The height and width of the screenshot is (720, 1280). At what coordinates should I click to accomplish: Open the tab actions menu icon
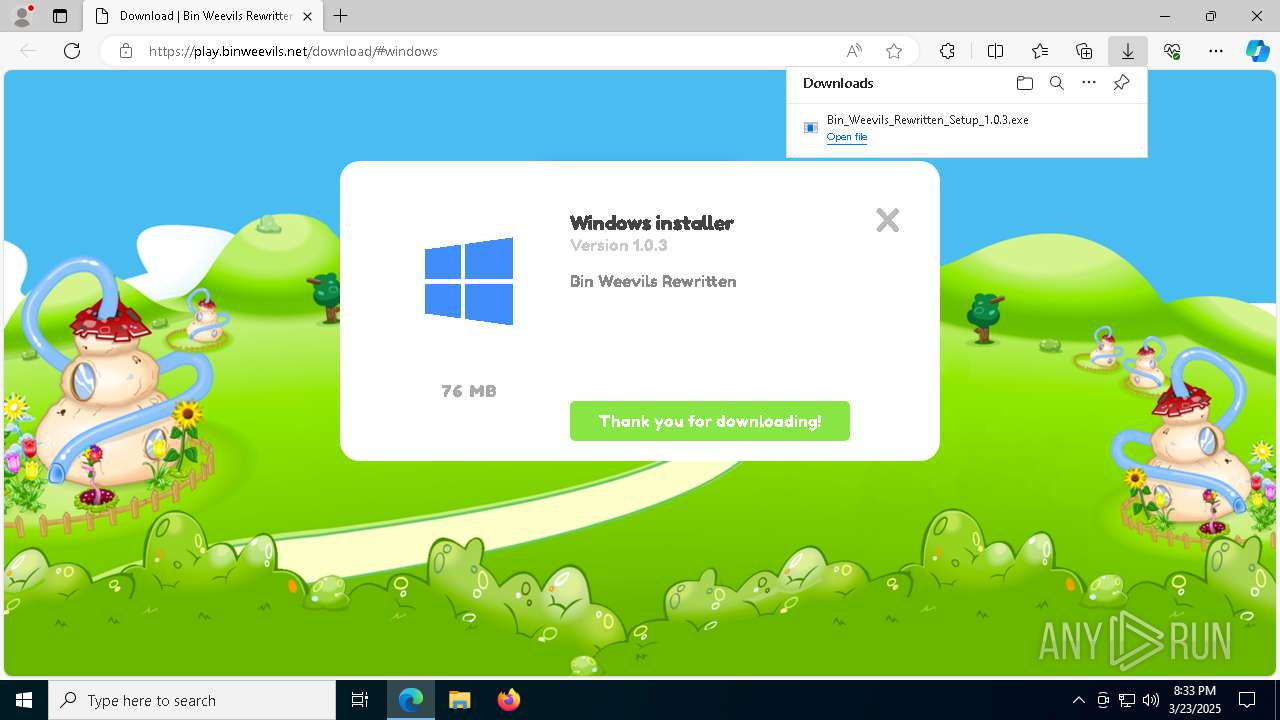tap(60, 16)
